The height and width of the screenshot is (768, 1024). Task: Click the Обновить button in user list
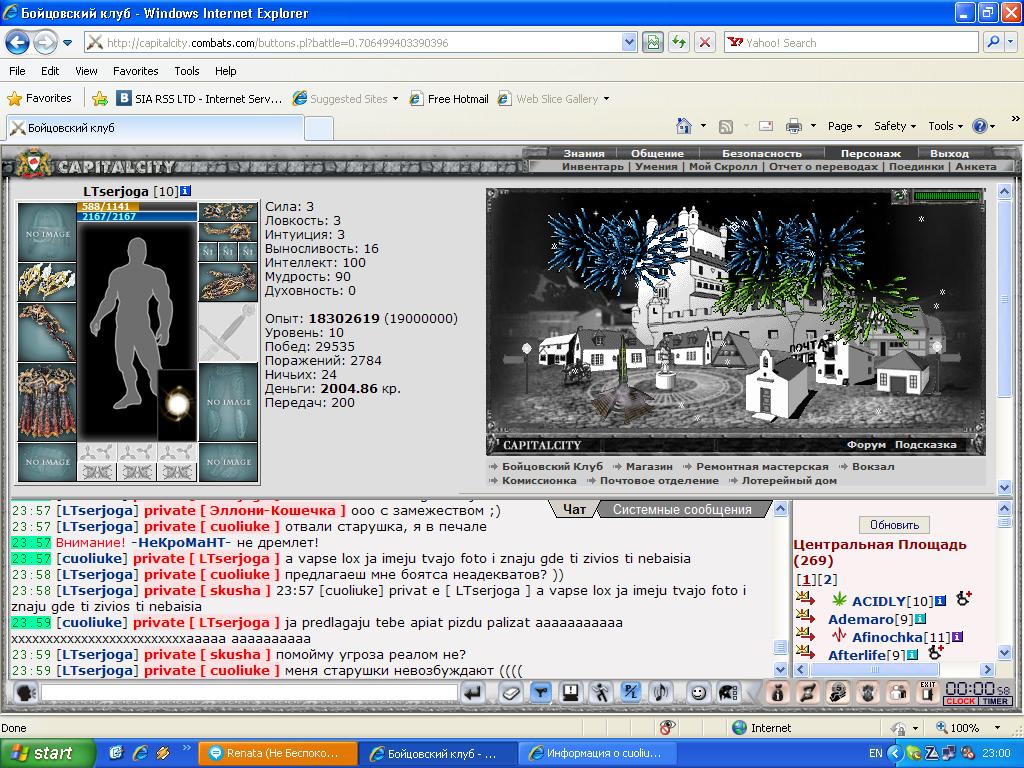pos(894,524)
